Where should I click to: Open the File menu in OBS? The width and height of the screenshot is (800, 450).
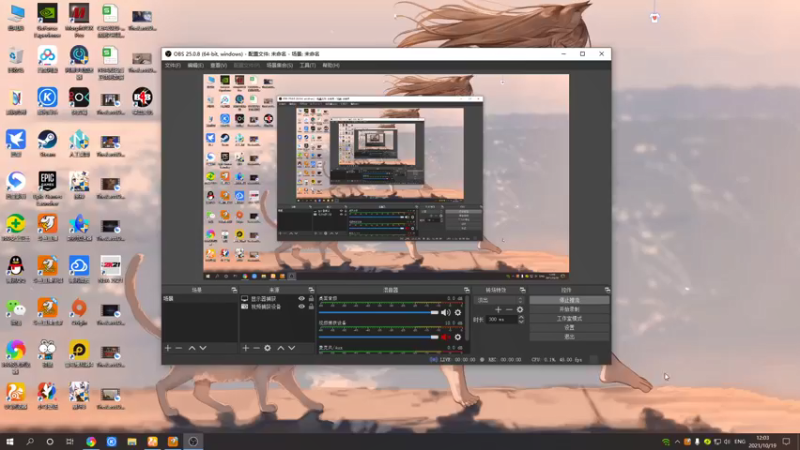pos(172,65)
